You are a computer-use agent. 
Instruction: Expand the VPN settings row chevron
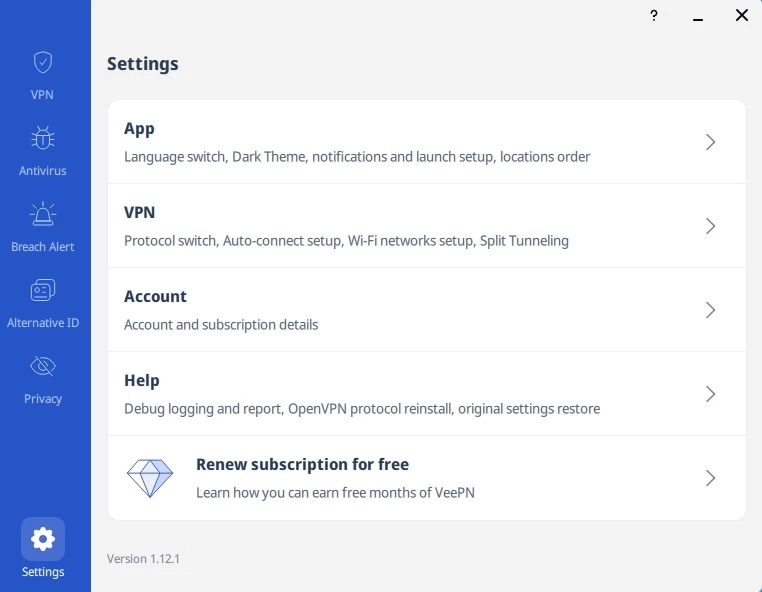click(x=711, y=226)
